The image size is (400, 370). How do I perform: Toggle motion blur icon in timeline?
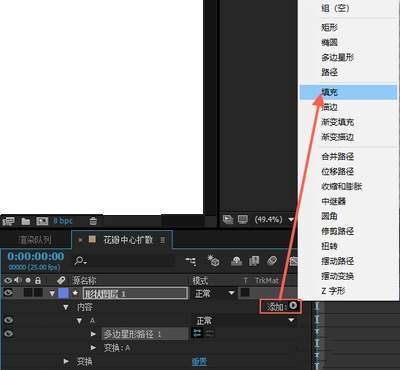(x=272, y=261)
